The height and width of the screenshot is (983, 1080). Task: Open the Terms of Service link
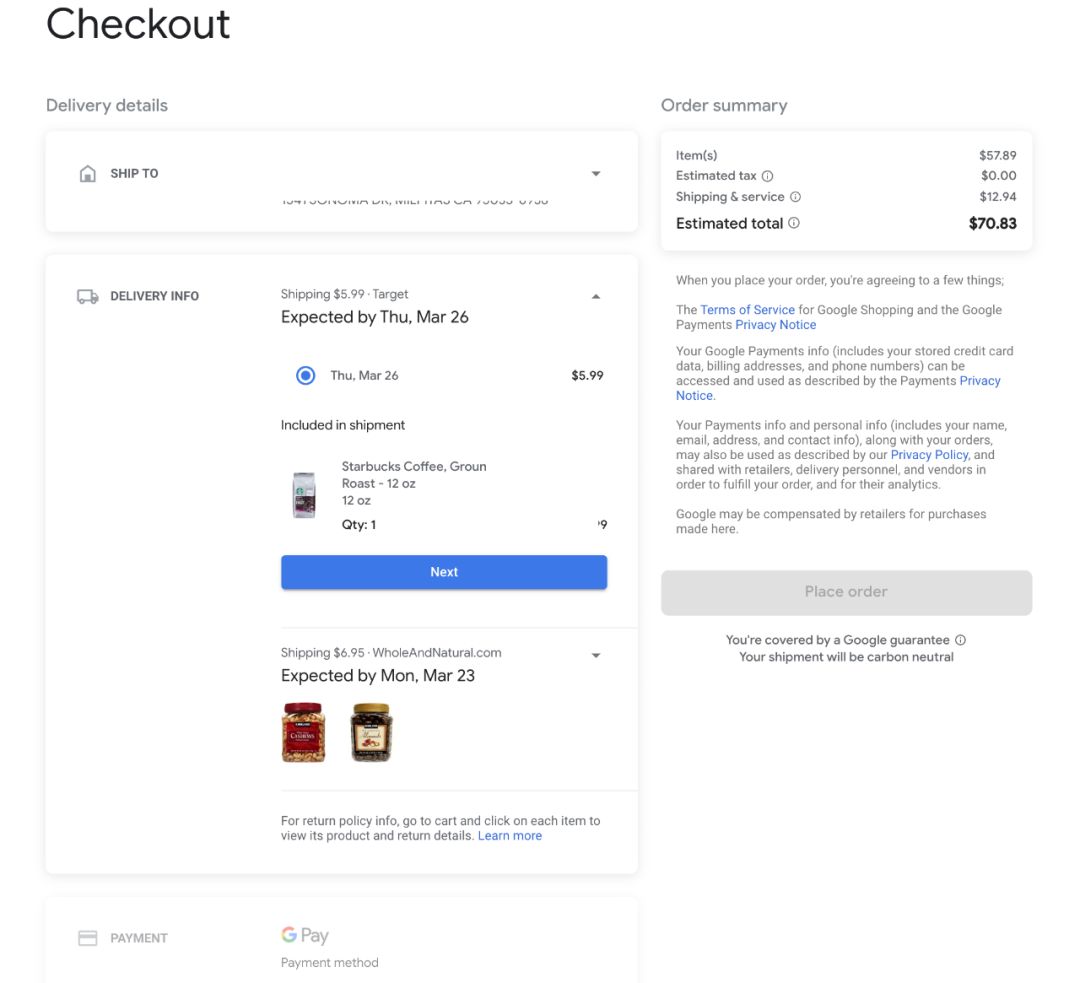coord(747,310)
